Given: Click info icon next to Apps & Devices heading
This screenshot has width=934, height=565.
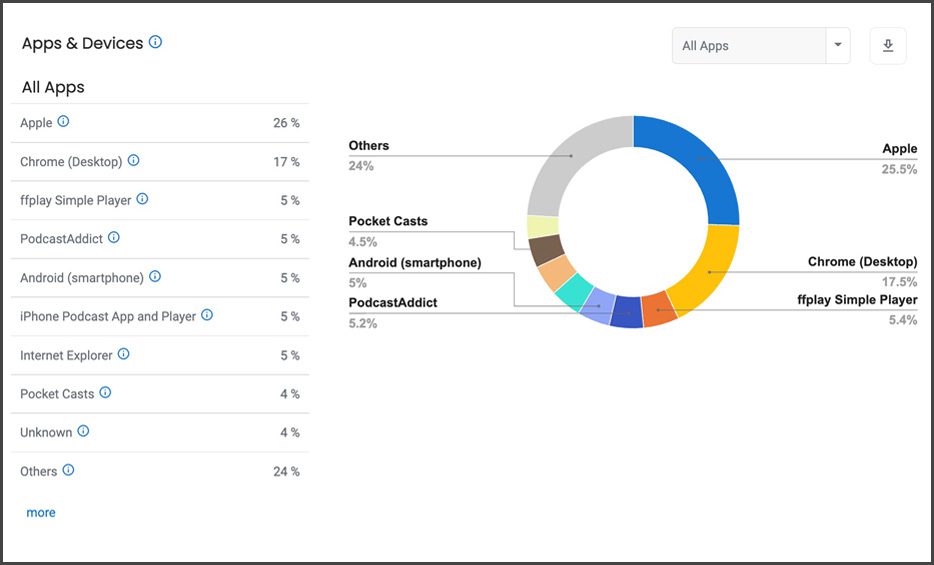Looking at the screenshot, I should click(x=155, y=42).
